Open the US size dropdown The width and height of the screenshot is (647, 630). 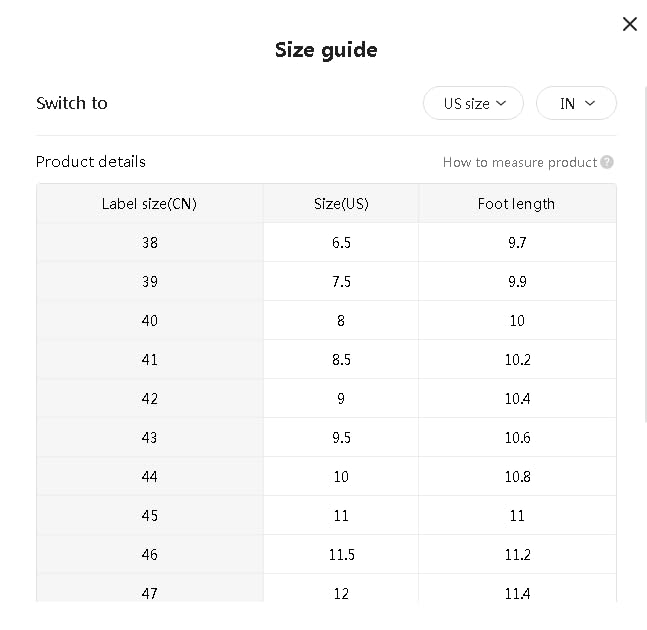click(x=473, y=103)
